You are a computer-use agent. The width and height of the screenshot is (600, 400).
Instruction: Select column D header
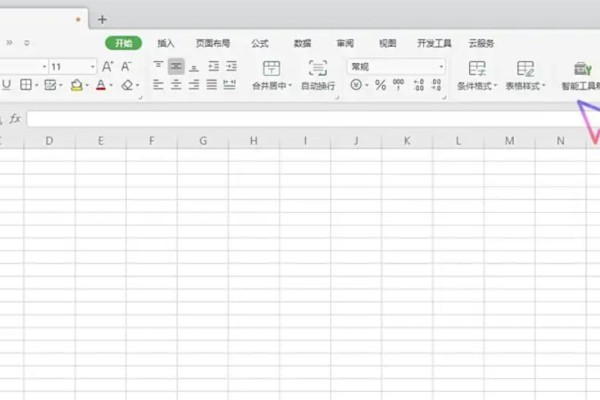click(49, 141)
